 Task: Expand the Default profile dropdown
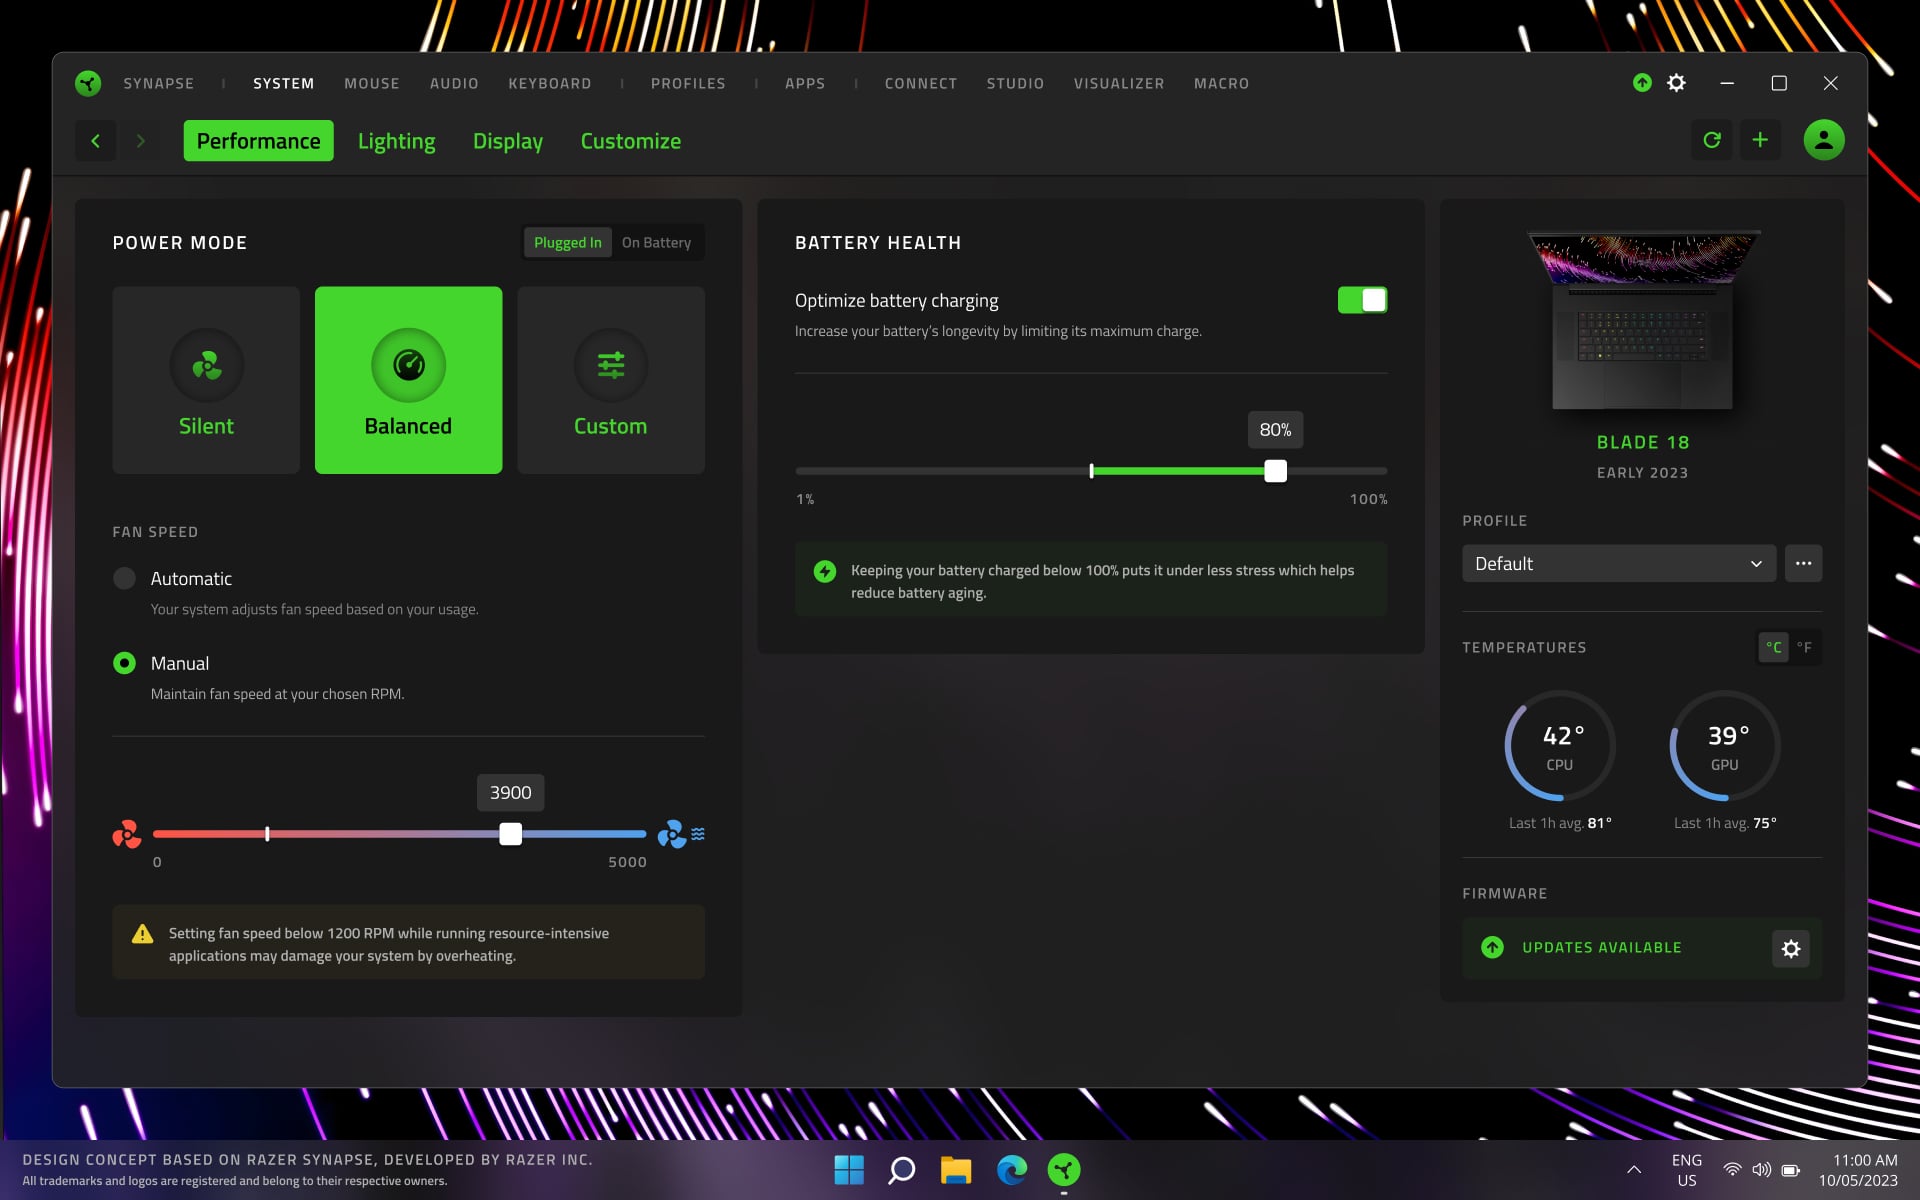click(x=1619, y=563)
